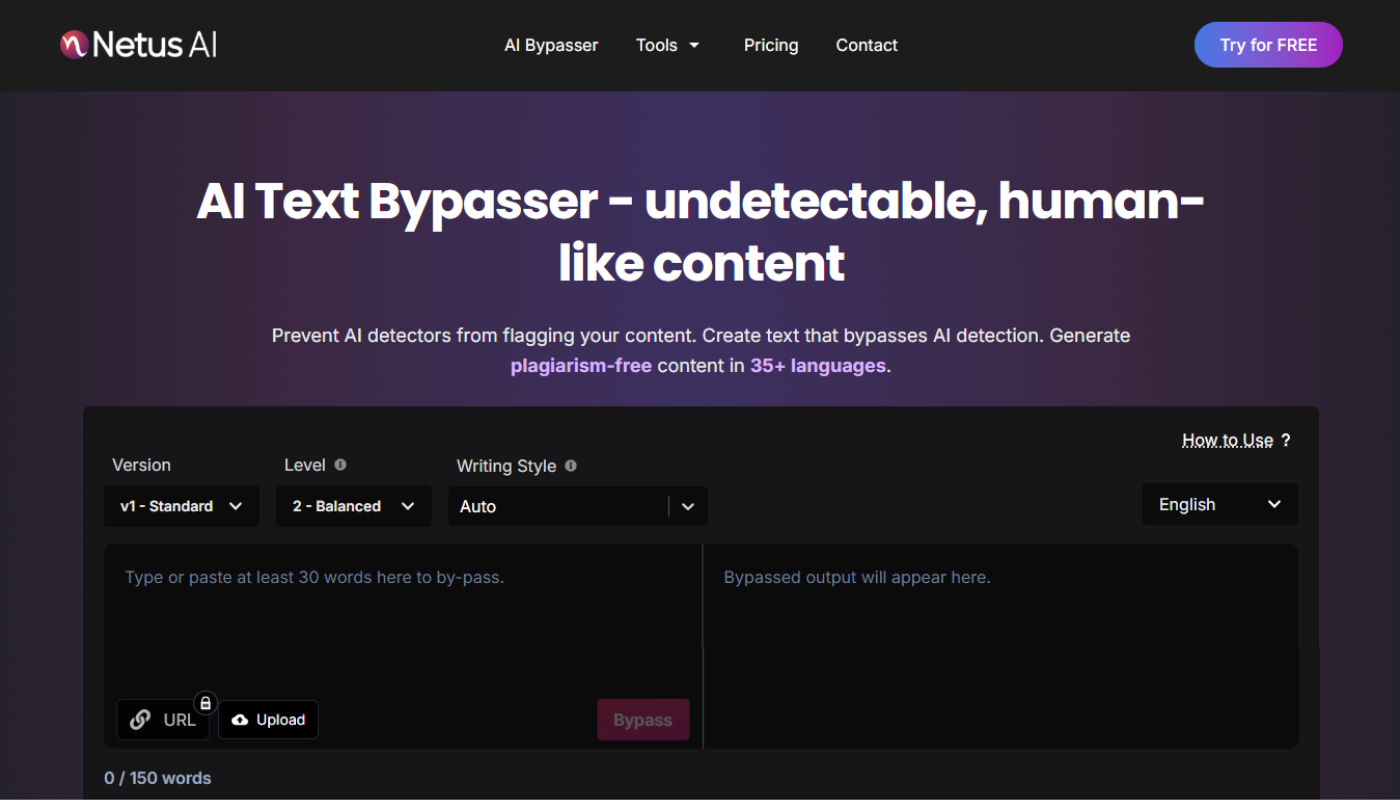Open the How to Use link
The image size is (1400, 800).
click(1227, 440)
